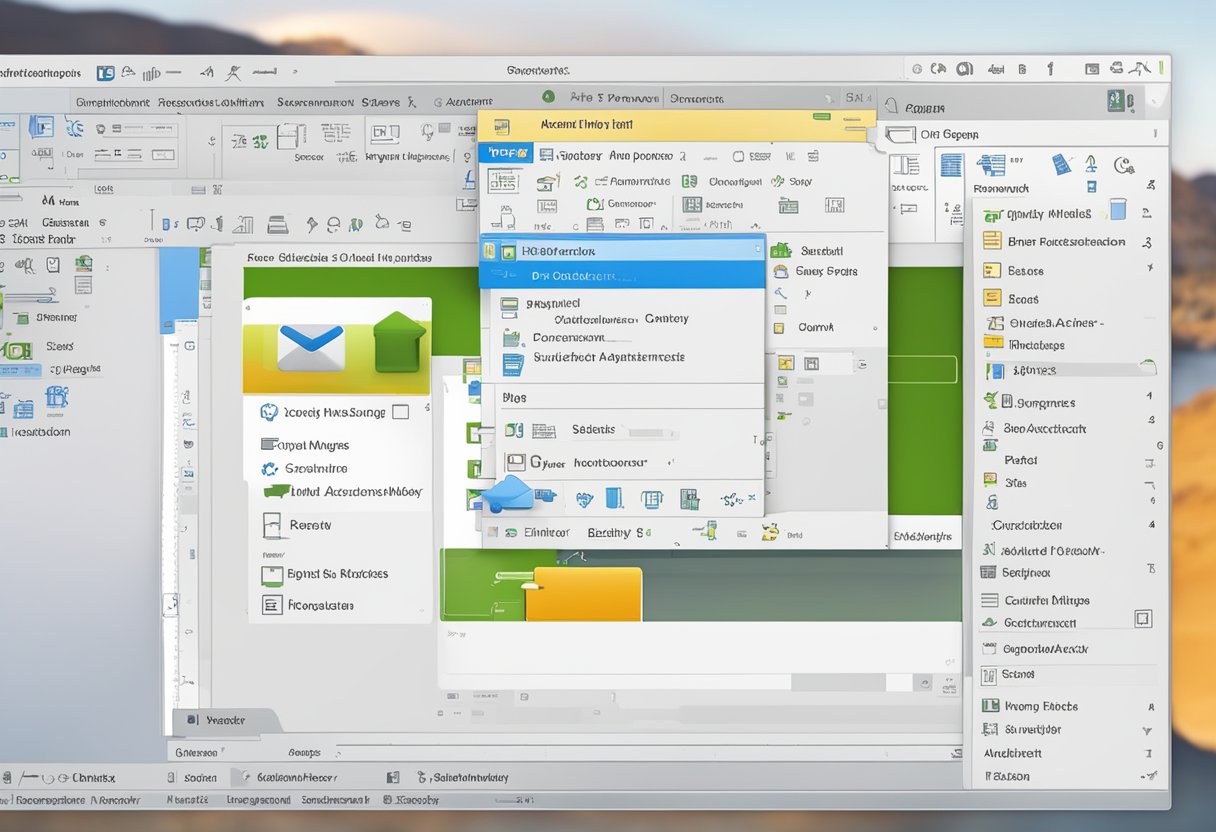The image size is (1216, 832).
Task: Check the box next to Icons Message option
Action: [400, 411]
